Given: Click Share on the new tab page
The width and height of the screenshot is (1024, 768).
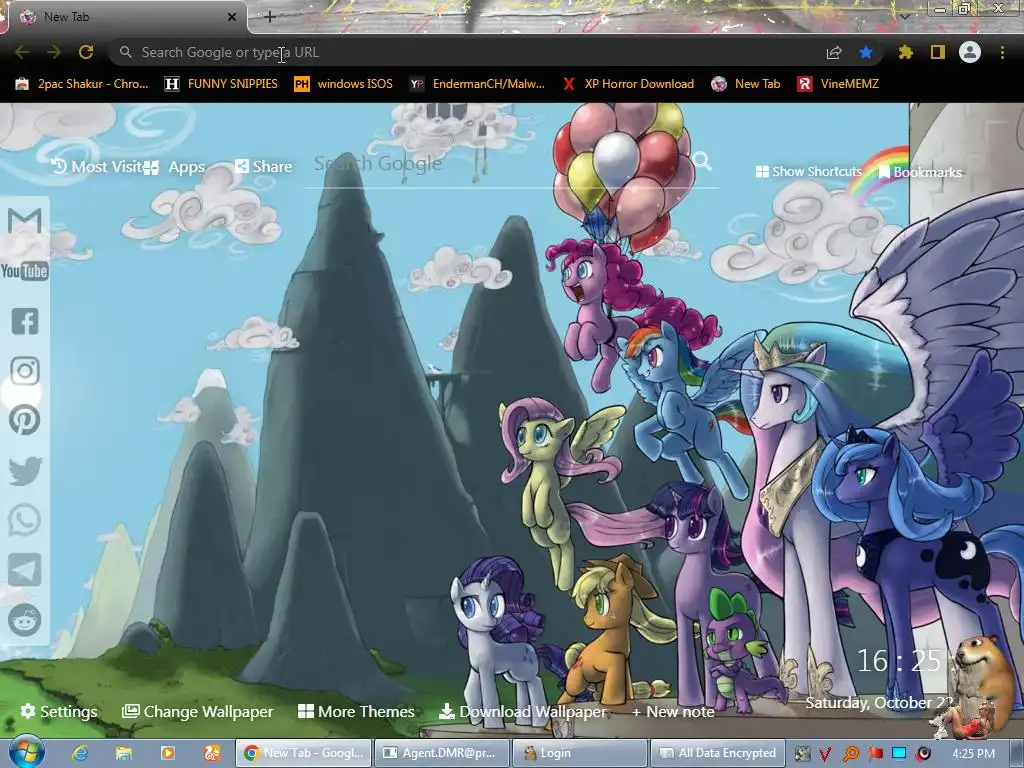Looking at the screenshot, I should [x=264, y=167].
